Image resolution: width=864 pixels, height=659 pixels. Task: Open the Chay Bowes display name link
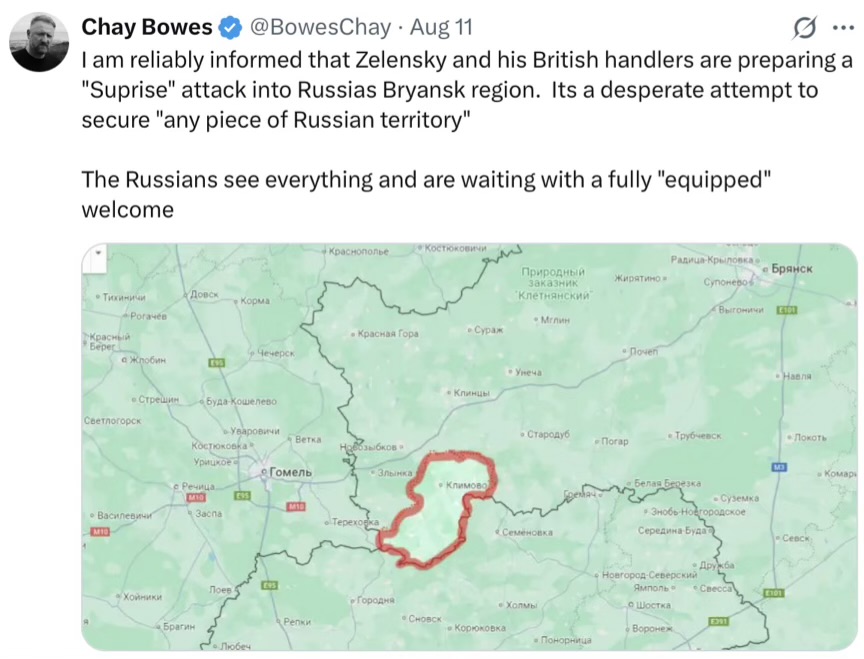pyautogui.click(x=147, y=27)
